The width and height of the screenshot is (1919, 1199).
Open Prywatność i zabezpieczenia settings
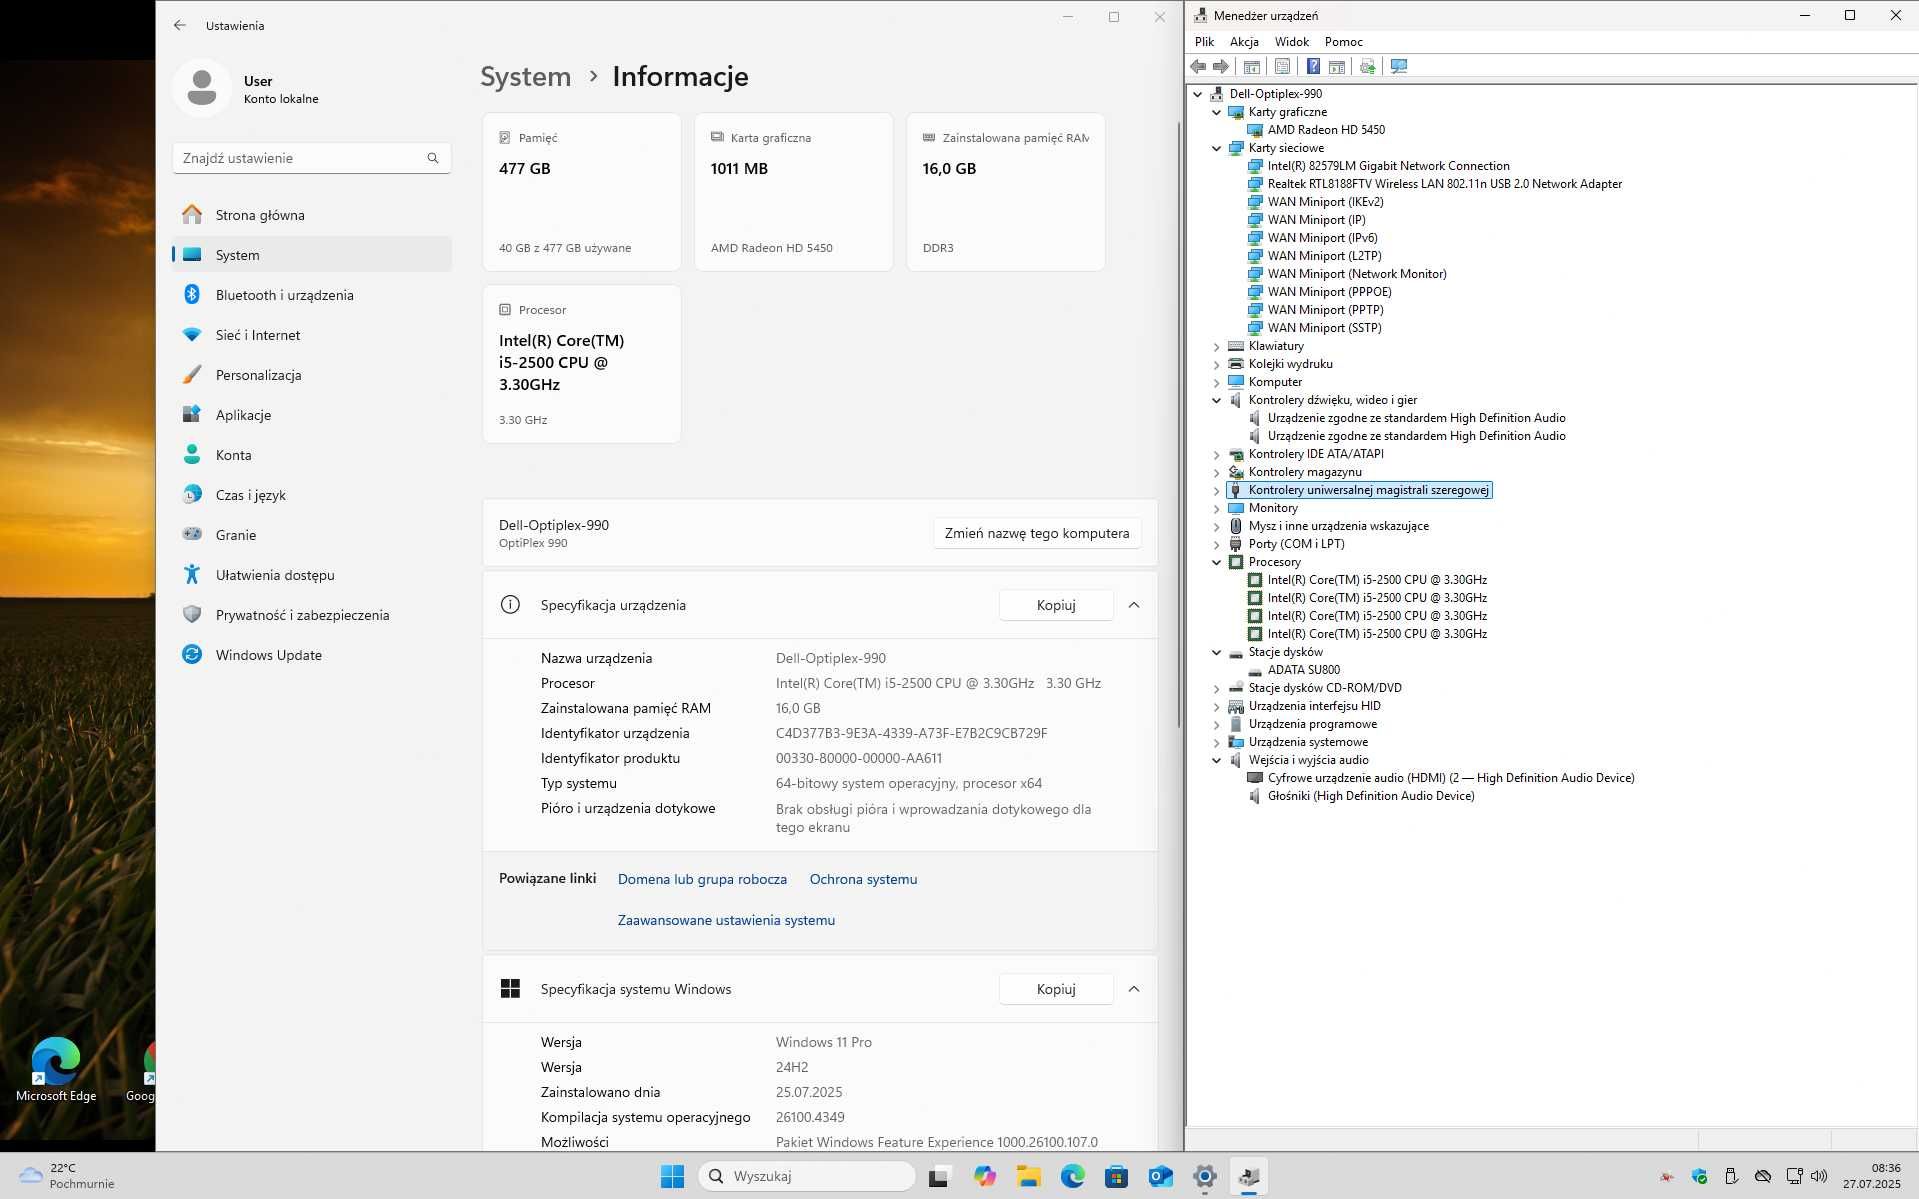(312, 615)
